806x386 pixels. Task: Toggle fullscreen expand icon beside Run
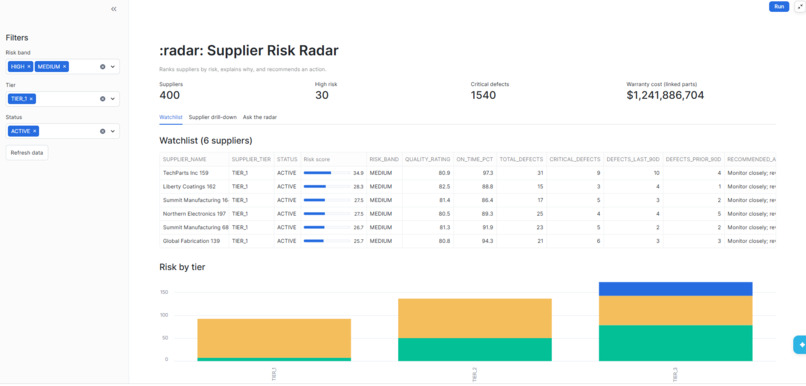click(800, 7)
